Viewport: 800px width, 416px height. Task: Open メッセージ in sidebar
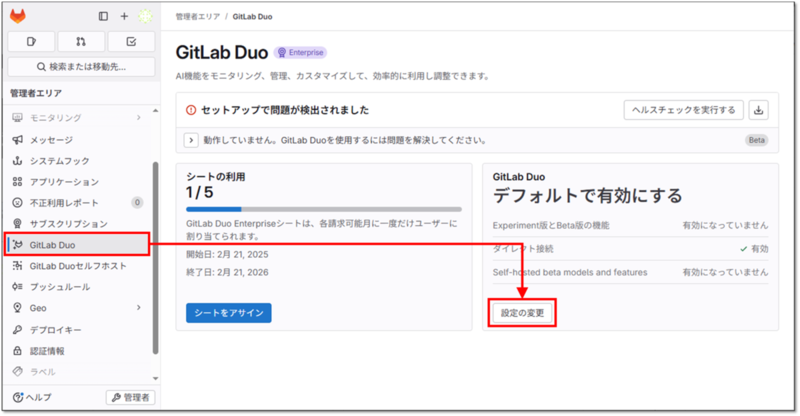(x=77, y=140)
